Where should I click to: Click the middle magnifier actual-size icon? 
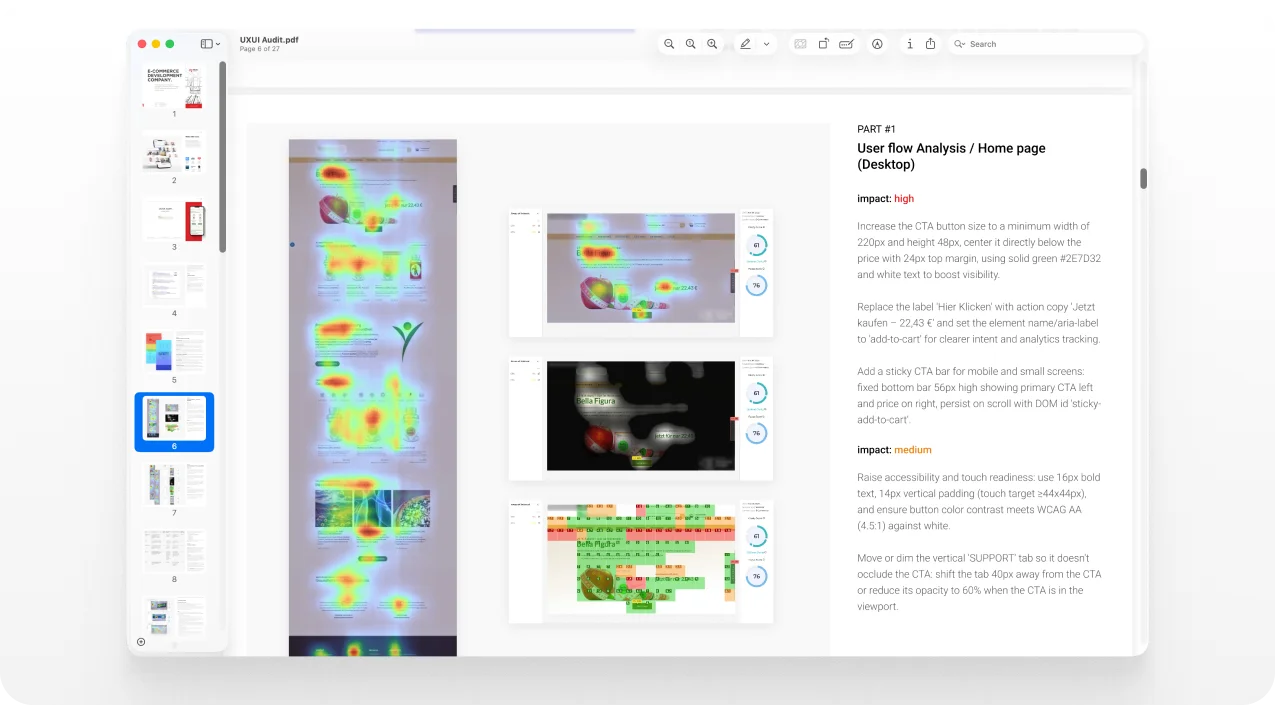690,44
